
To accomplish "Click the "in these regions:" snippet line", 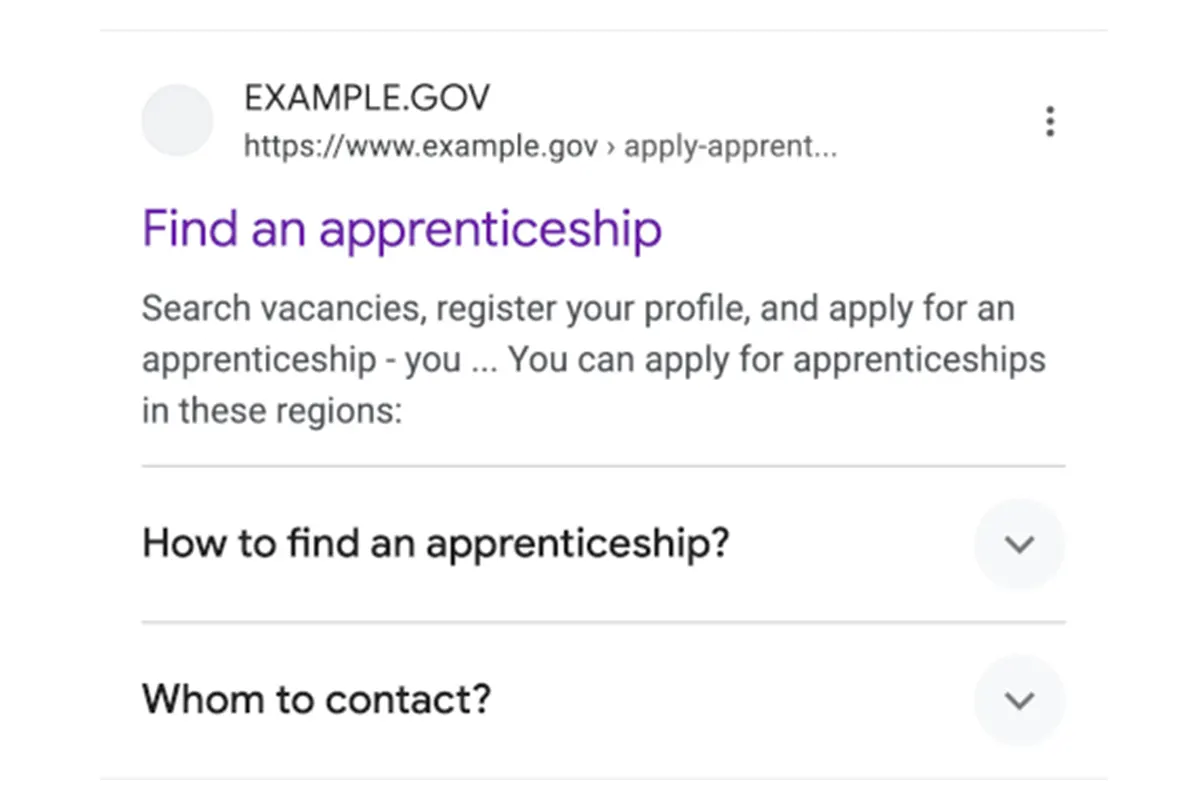I will [x=271, y=411].
